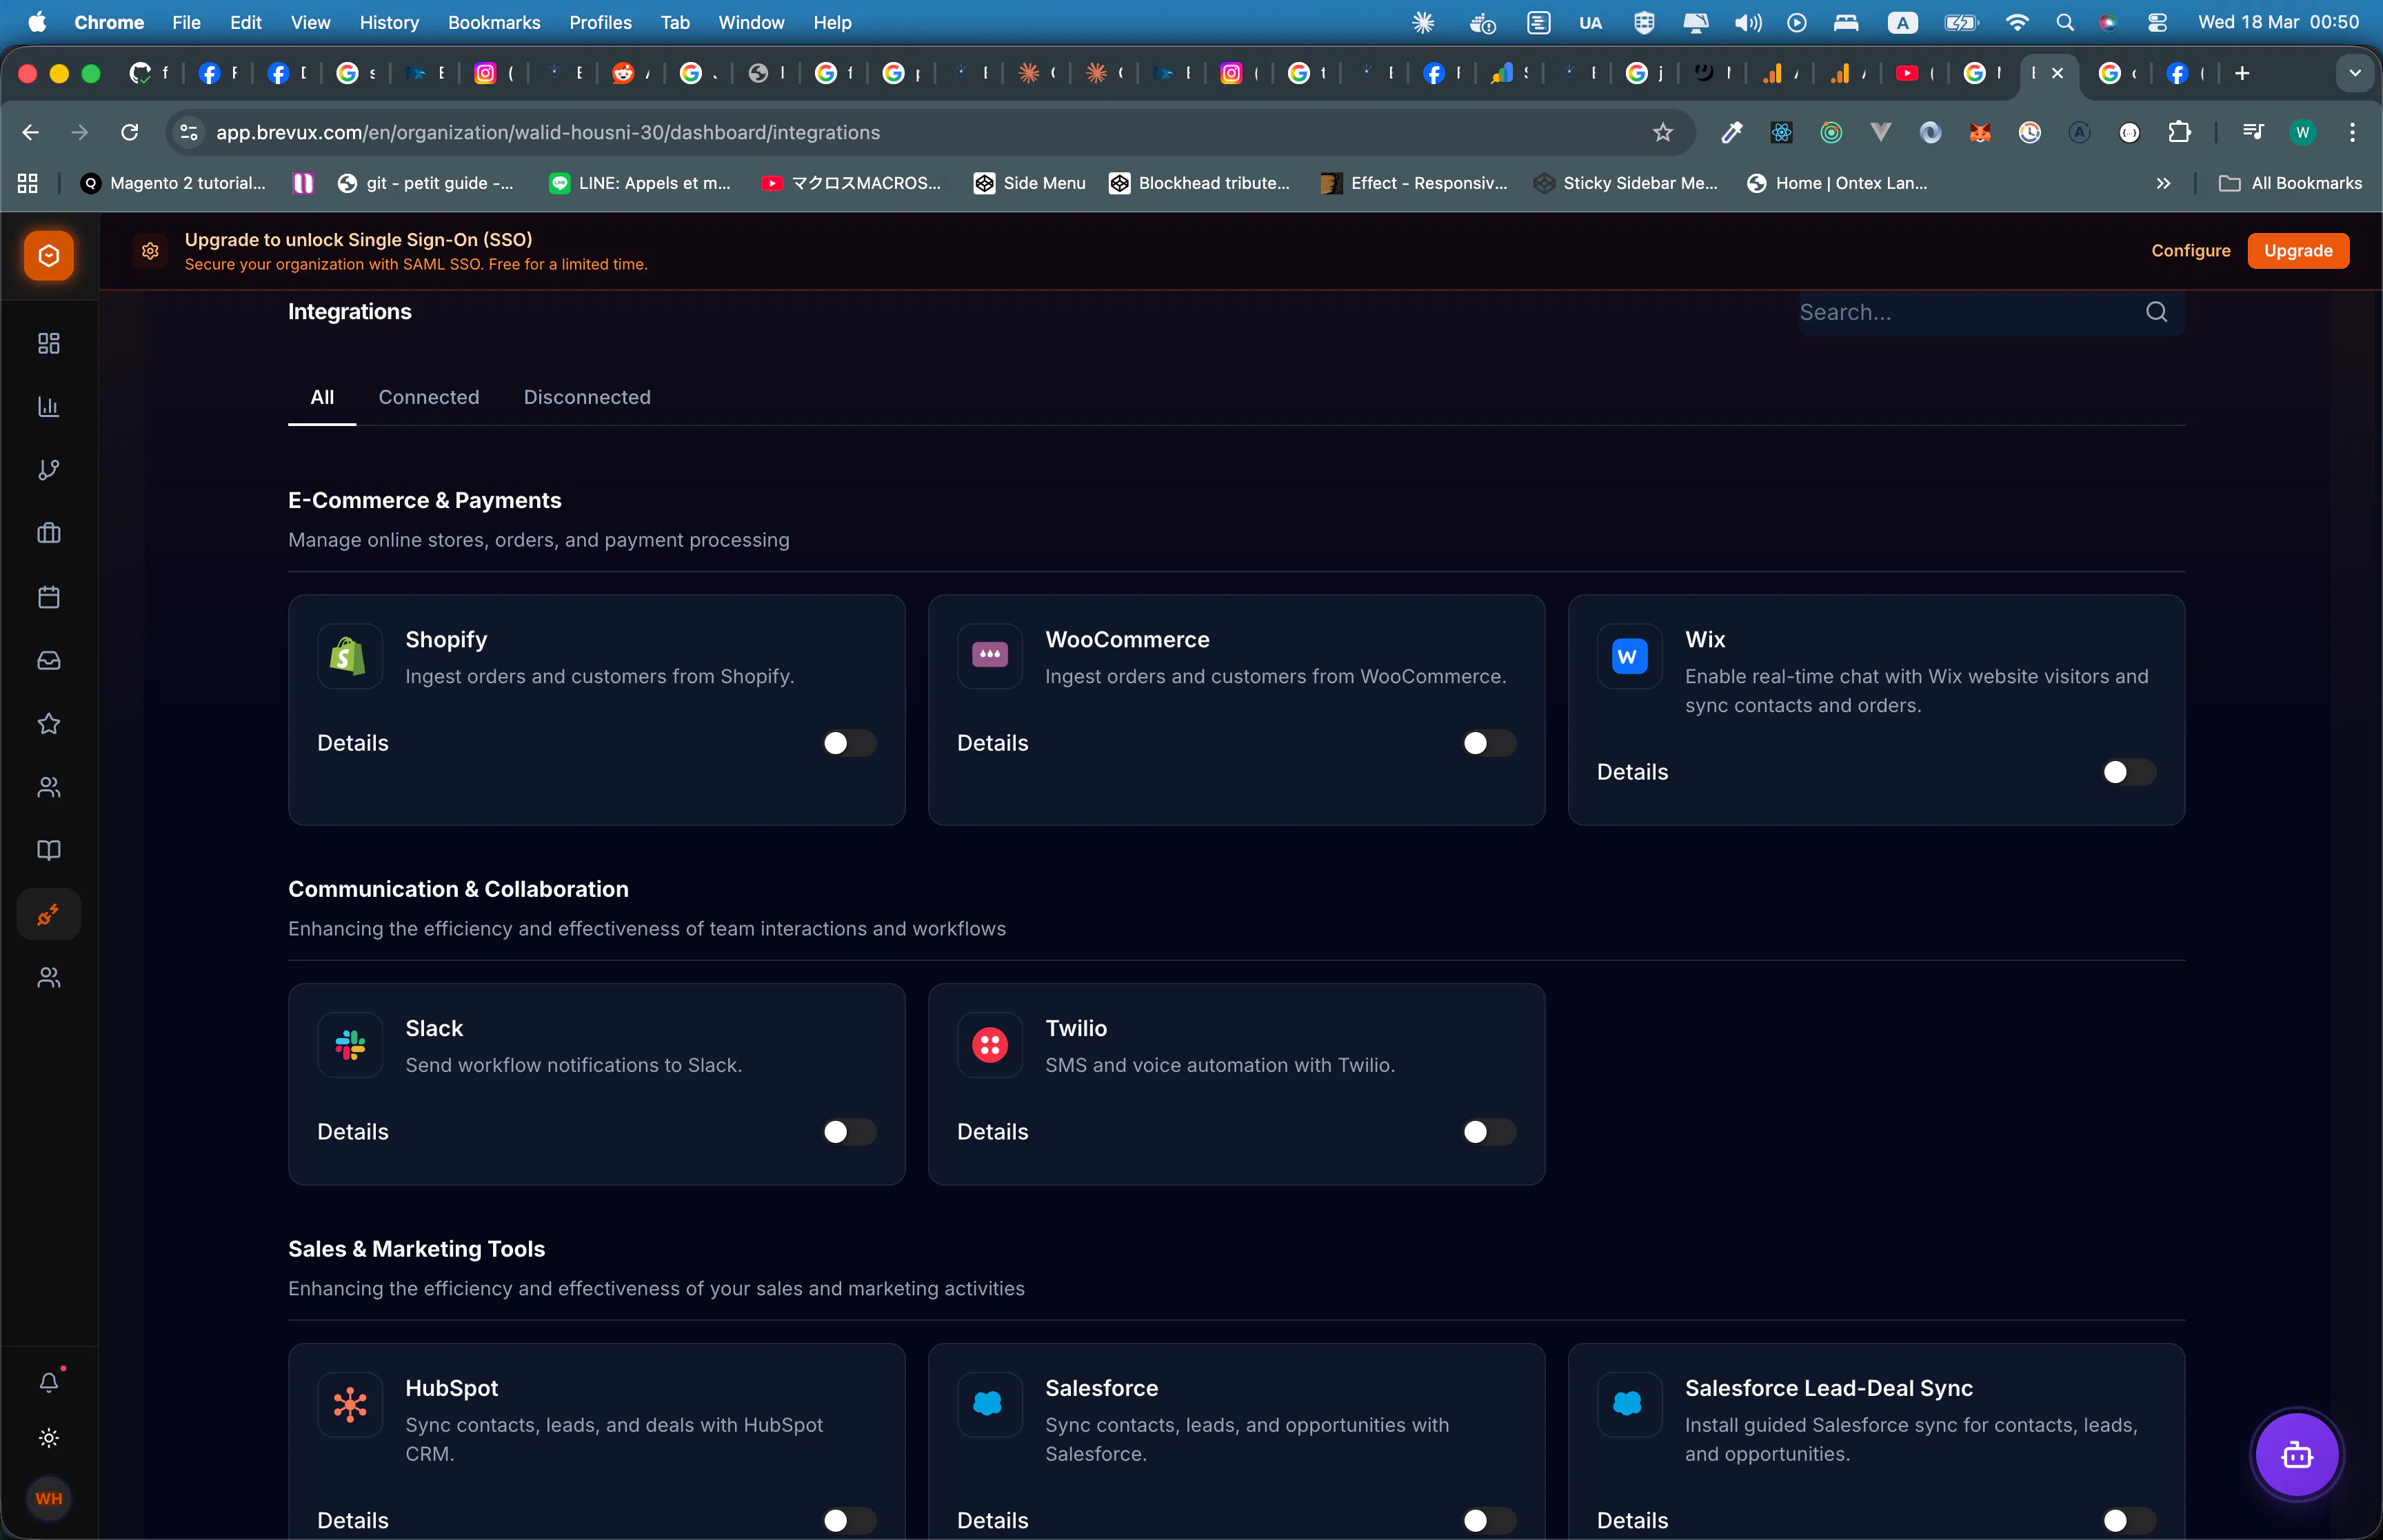Enable the Wix integration toggle
This screenshot has width=2383, height=1540.
point(2129,772)
